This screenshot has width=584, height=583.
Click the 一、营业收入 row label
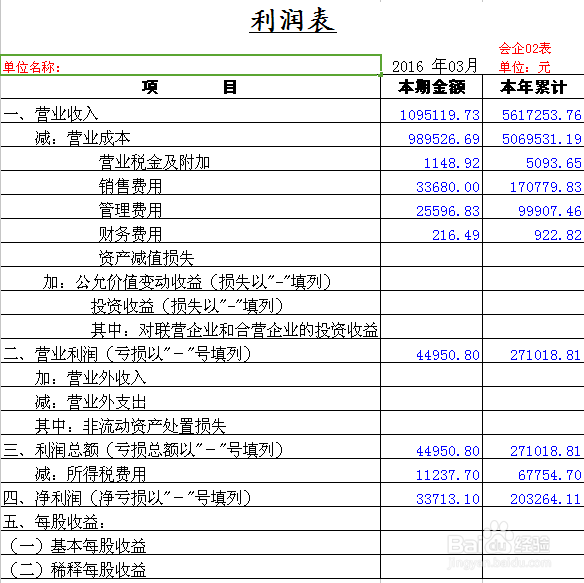click(51, 114)
